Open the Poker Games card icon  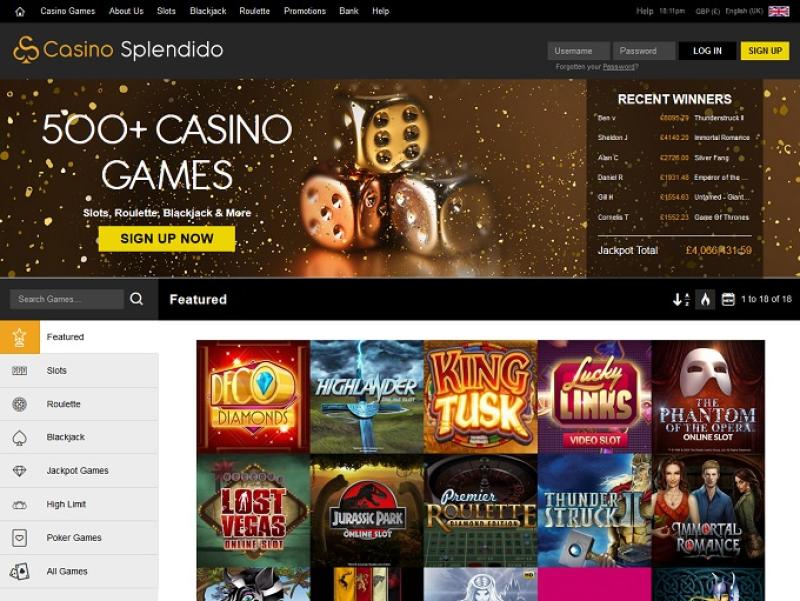click(19, 538)
